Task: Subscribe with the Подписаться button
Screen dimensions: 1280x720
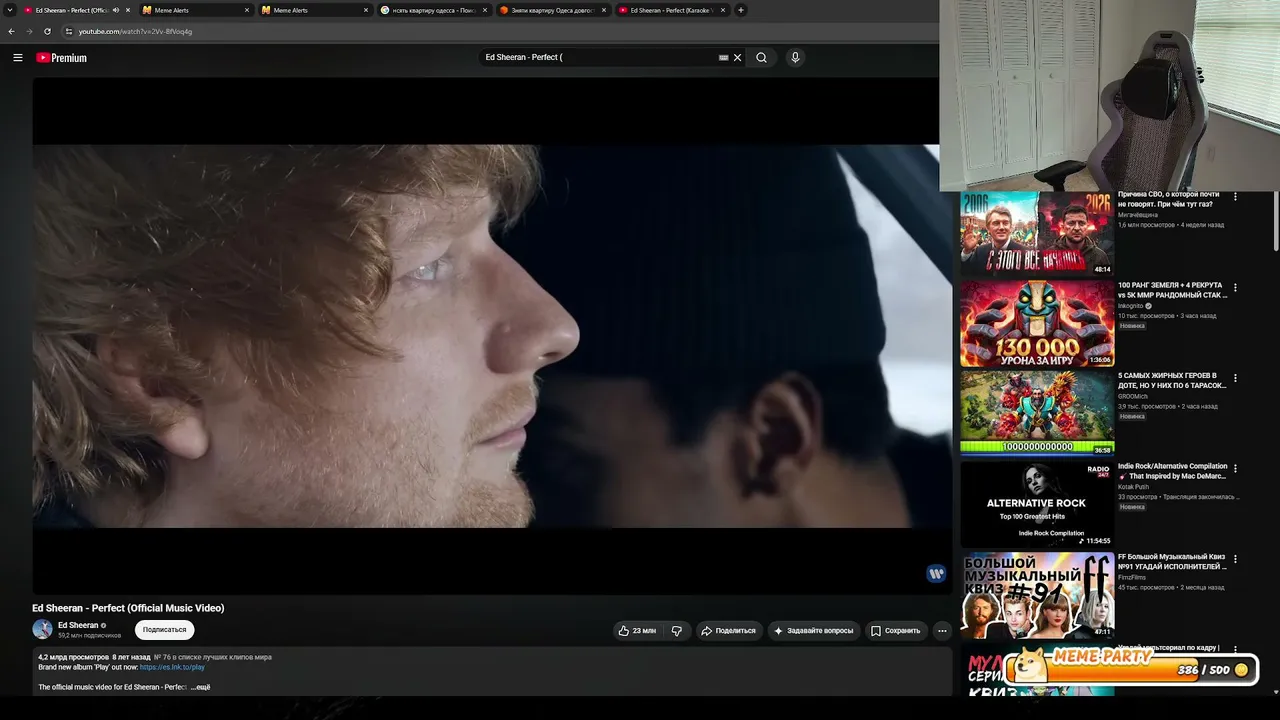Action: tap(164, 630)
